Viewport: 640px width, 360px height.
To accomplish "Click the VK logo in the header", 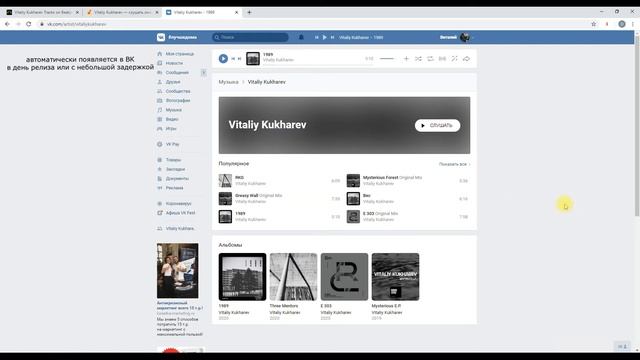I will click(x=161, y=37).
